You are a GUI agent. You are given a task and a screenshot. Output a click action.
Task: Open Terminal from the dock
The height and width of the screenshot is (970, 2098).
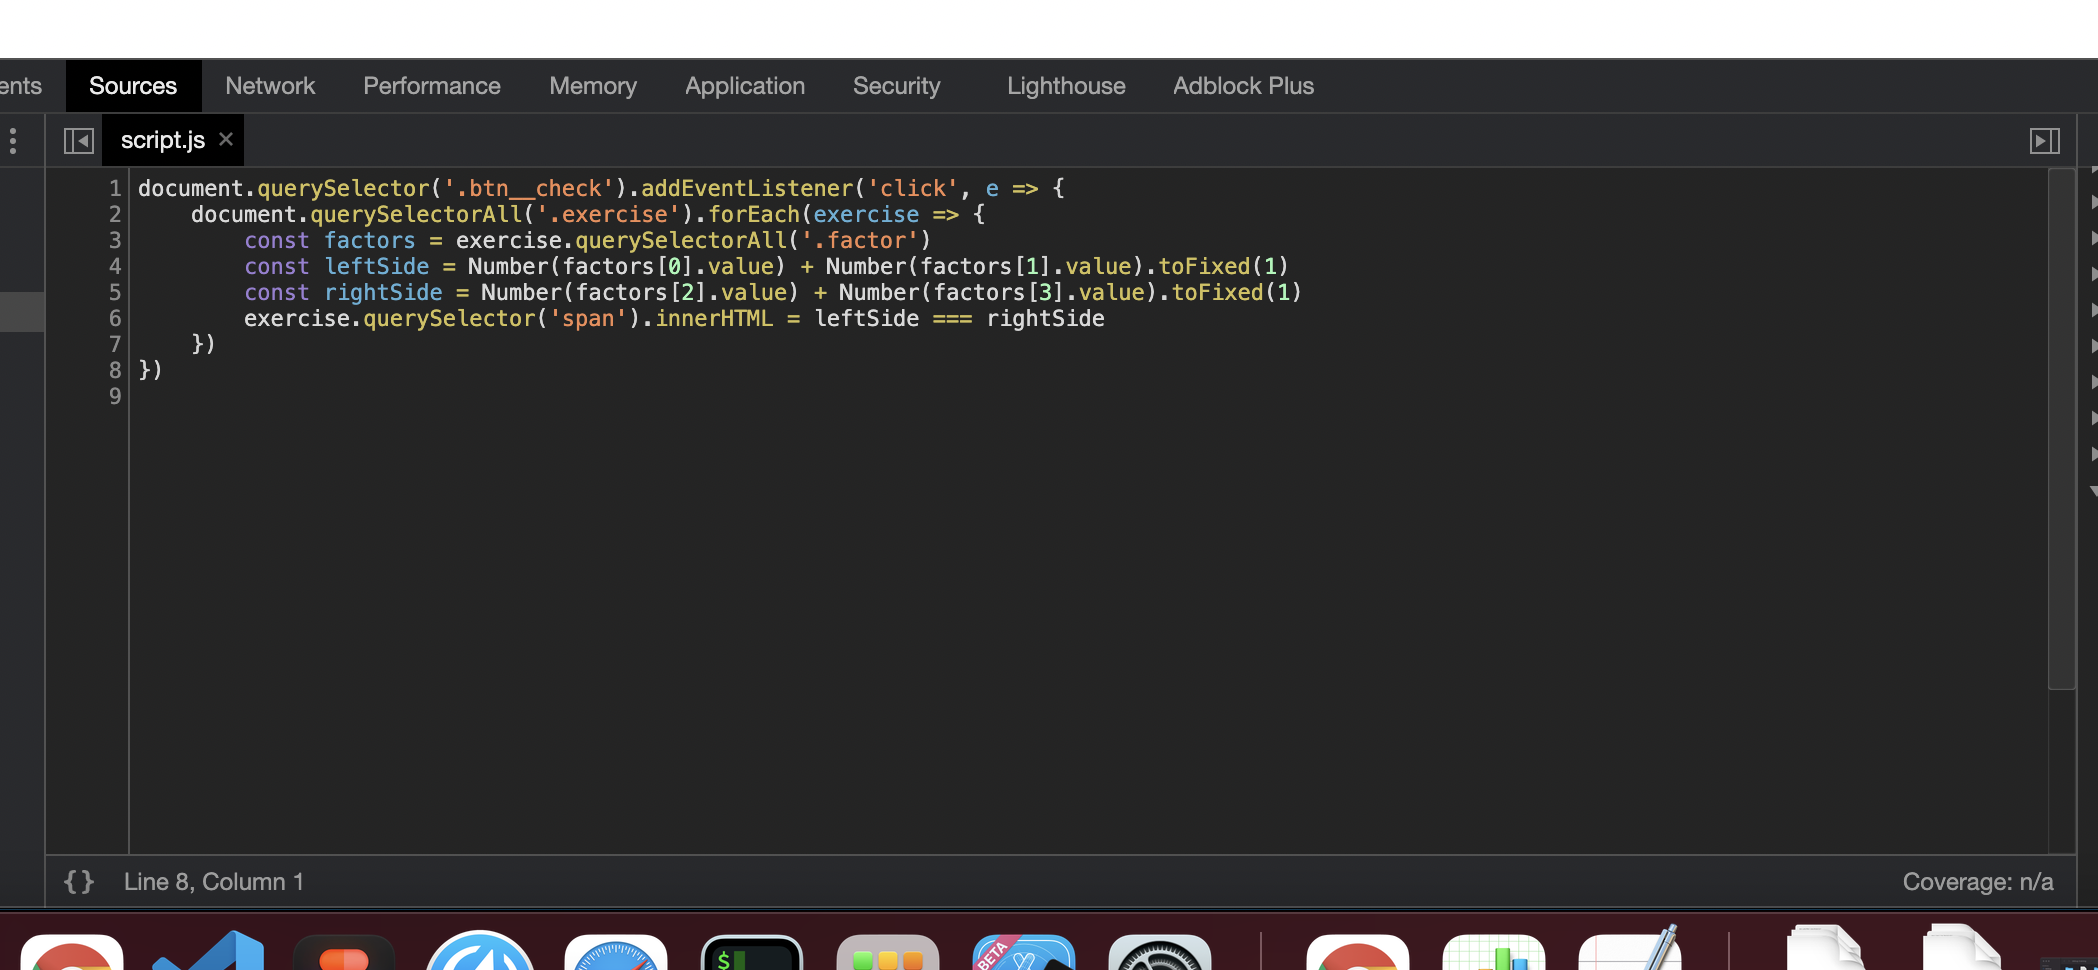[751, 953]
